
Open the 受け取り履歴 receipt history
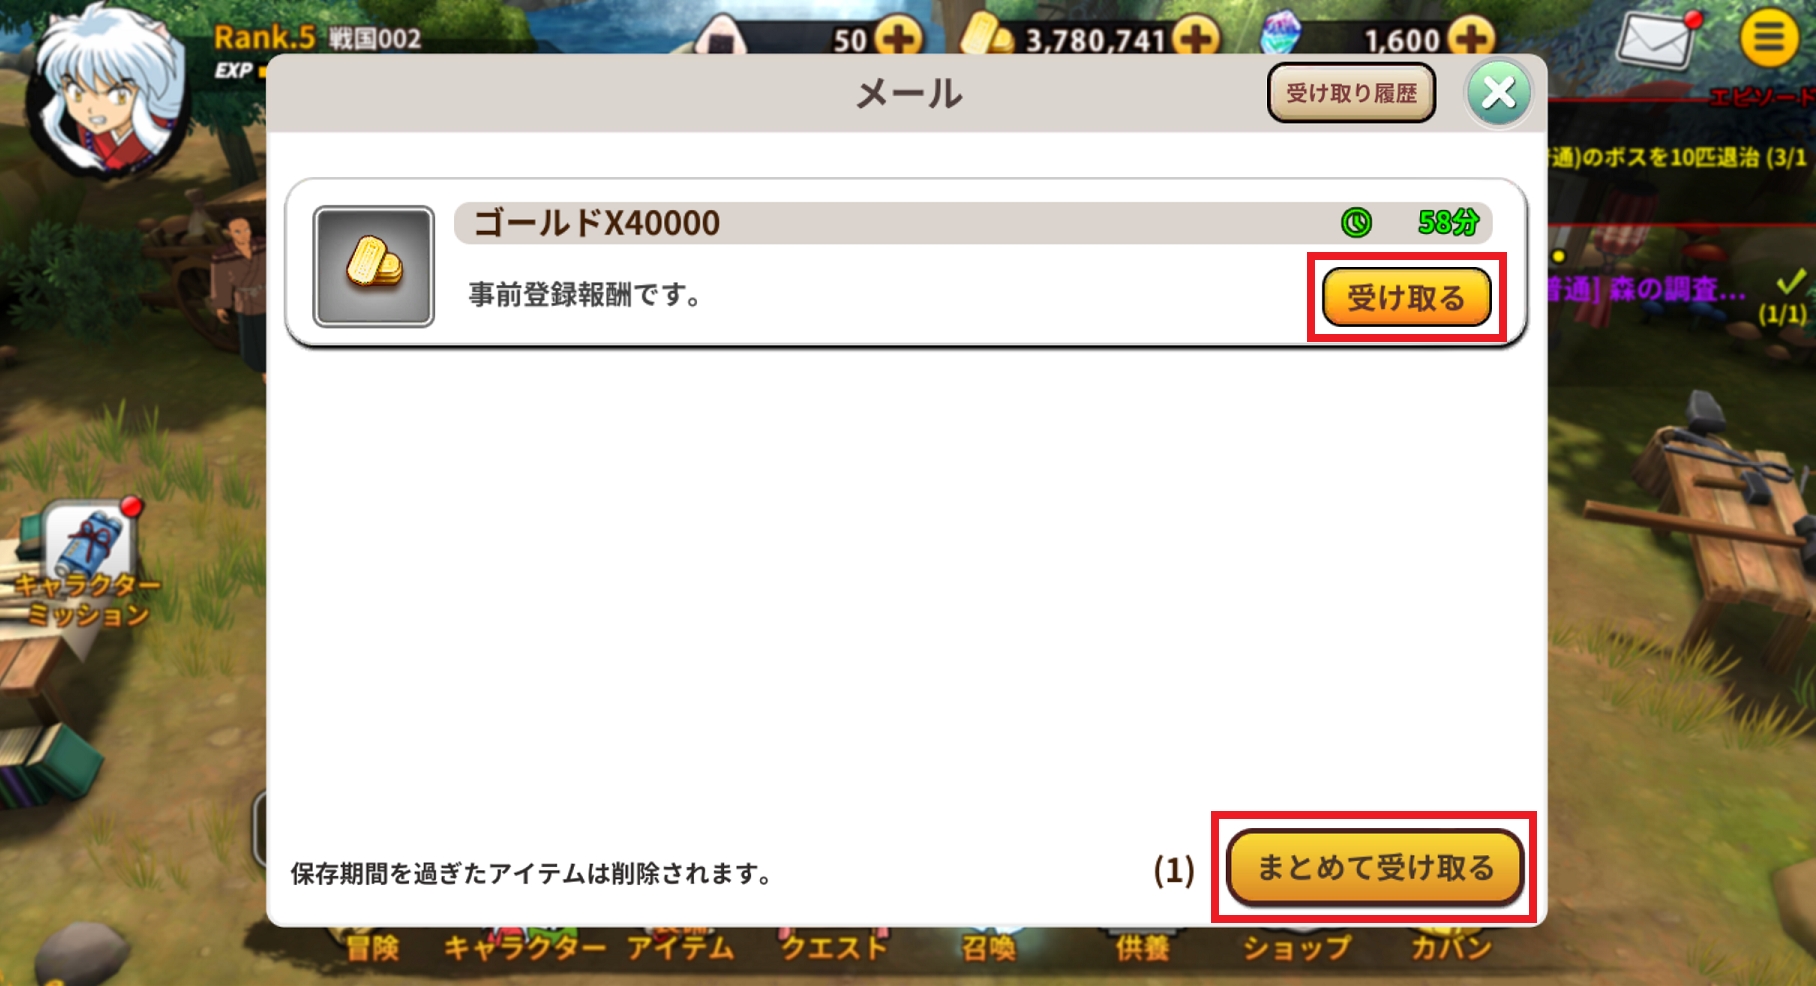click(x=1351, y=93)
